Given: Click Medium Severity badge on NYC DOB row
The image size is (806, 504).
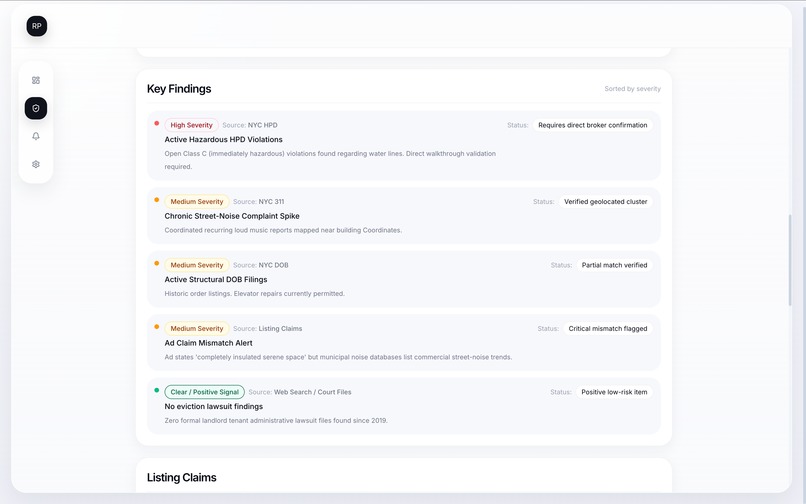Looking at the screenshot, I should click(197, 265).
